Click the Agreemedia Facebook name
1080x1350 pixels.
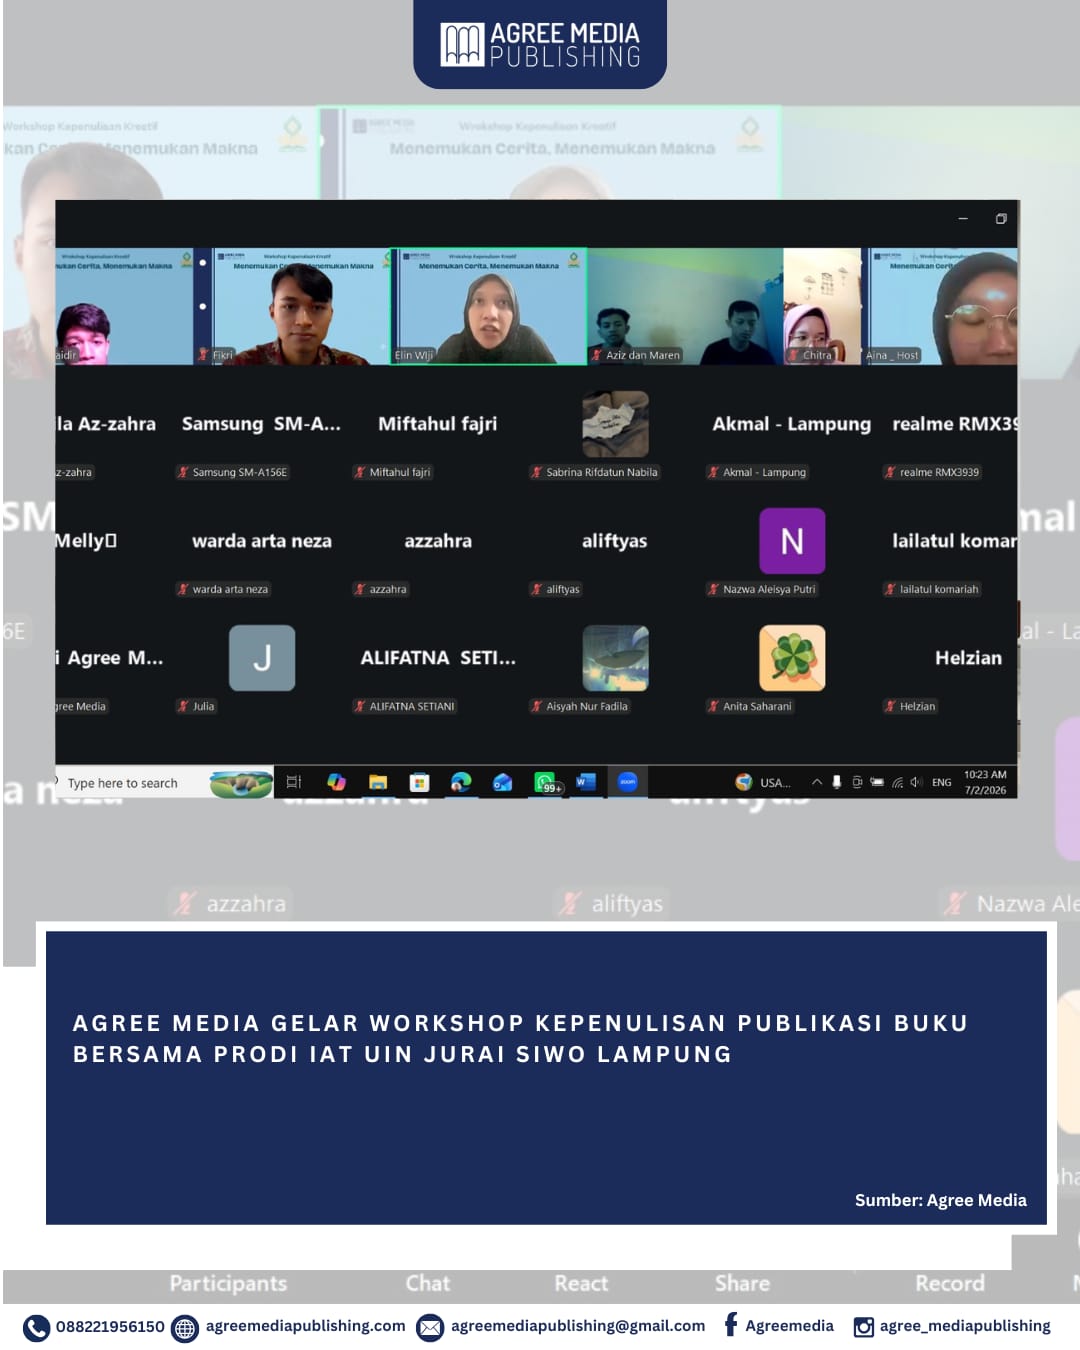click(x=789, y=1326)
